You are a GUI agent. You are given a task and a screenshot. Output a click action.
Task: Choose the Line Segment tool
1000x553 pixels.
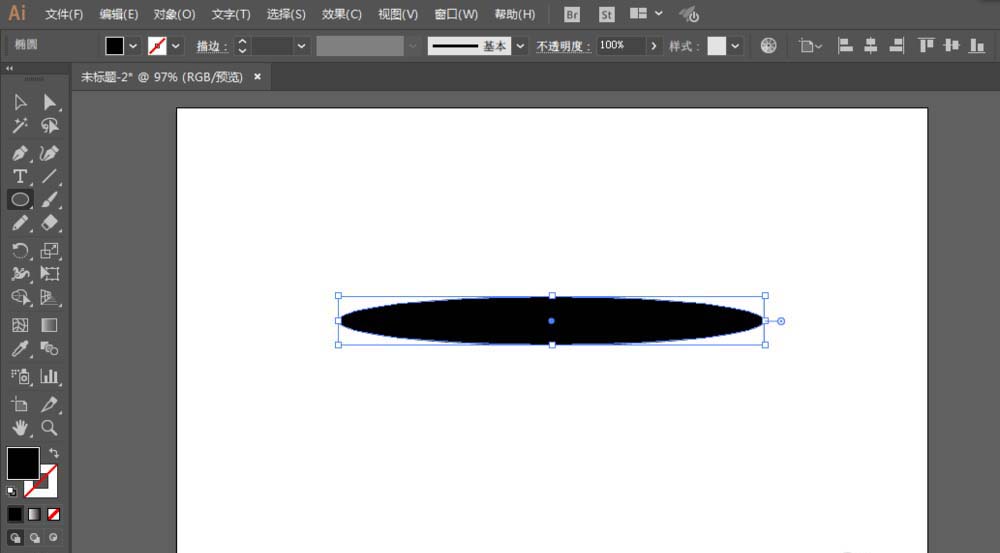49,176
